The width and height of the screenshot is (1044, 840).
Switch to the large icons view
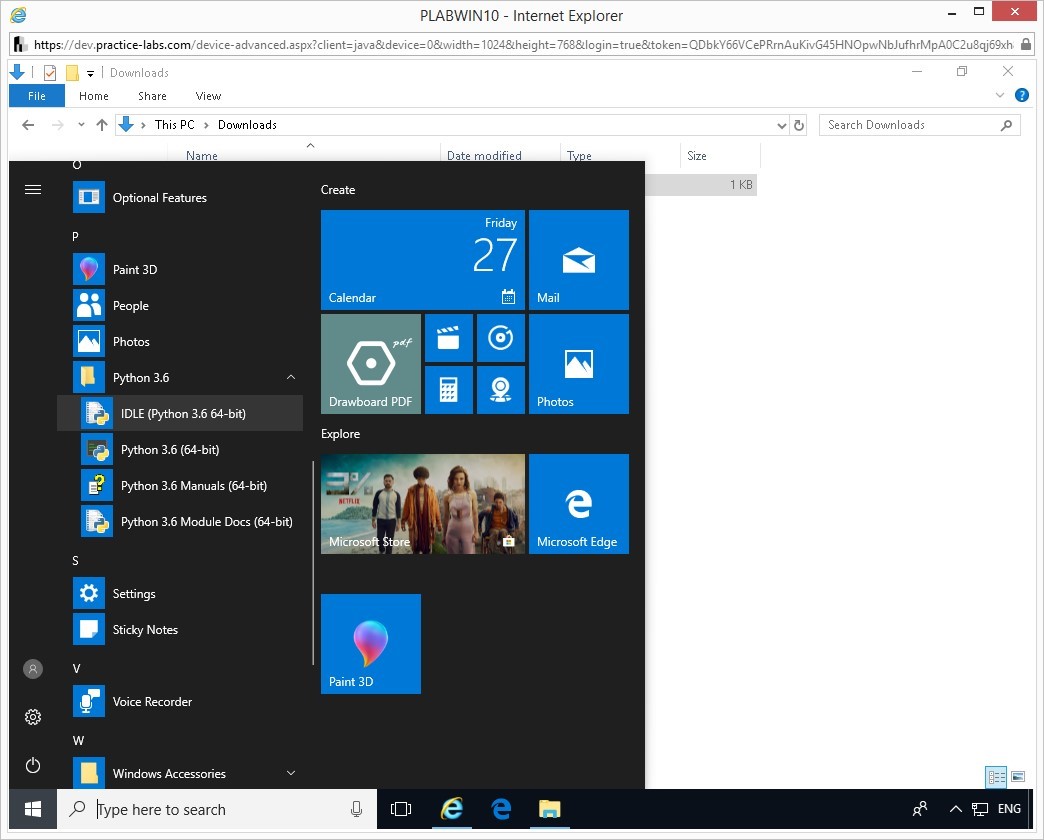click(1018, 776)
